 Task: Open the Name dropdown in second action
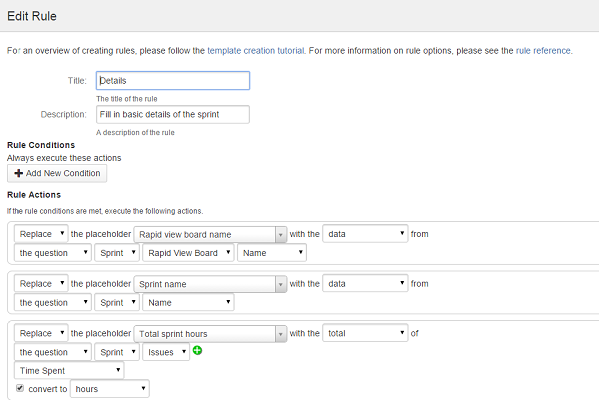188,302
